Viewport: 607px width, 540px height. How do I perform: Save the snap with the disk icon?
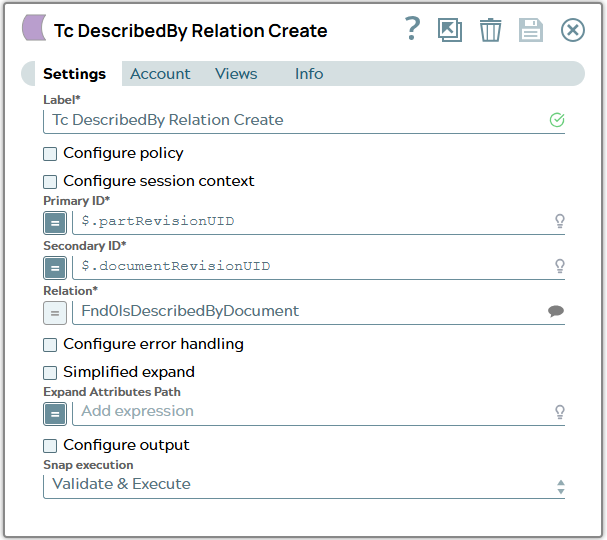[x=531, y=30]
